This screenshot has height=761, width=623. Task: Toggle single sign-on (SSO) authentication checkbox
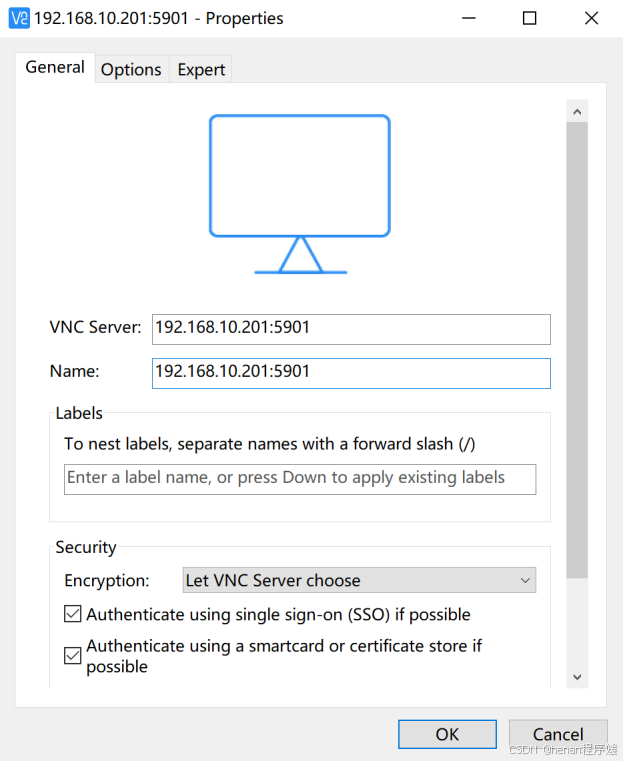point(73,614)
